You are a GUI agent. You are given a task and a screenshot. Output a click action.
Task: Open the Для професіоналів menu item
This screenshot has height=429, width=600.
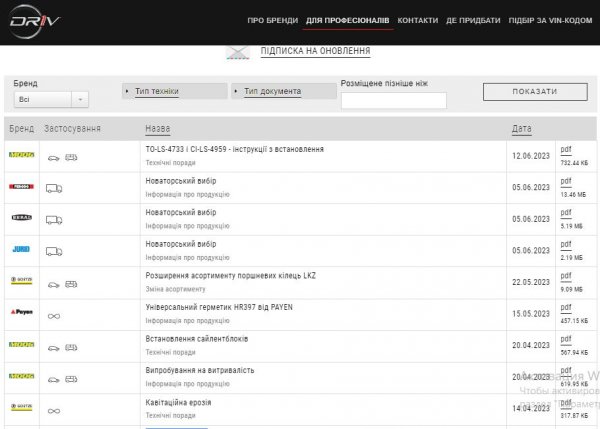tap(347, 21)
